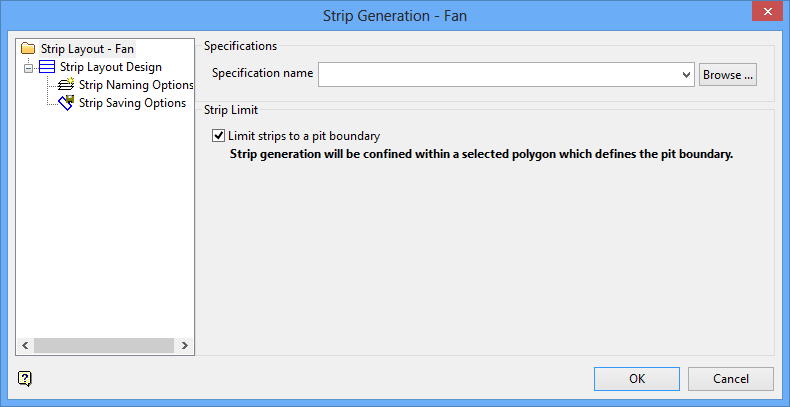Go to the Strip Naming Options page
This screenshot has height=407, width=790.
click(136, 86)
